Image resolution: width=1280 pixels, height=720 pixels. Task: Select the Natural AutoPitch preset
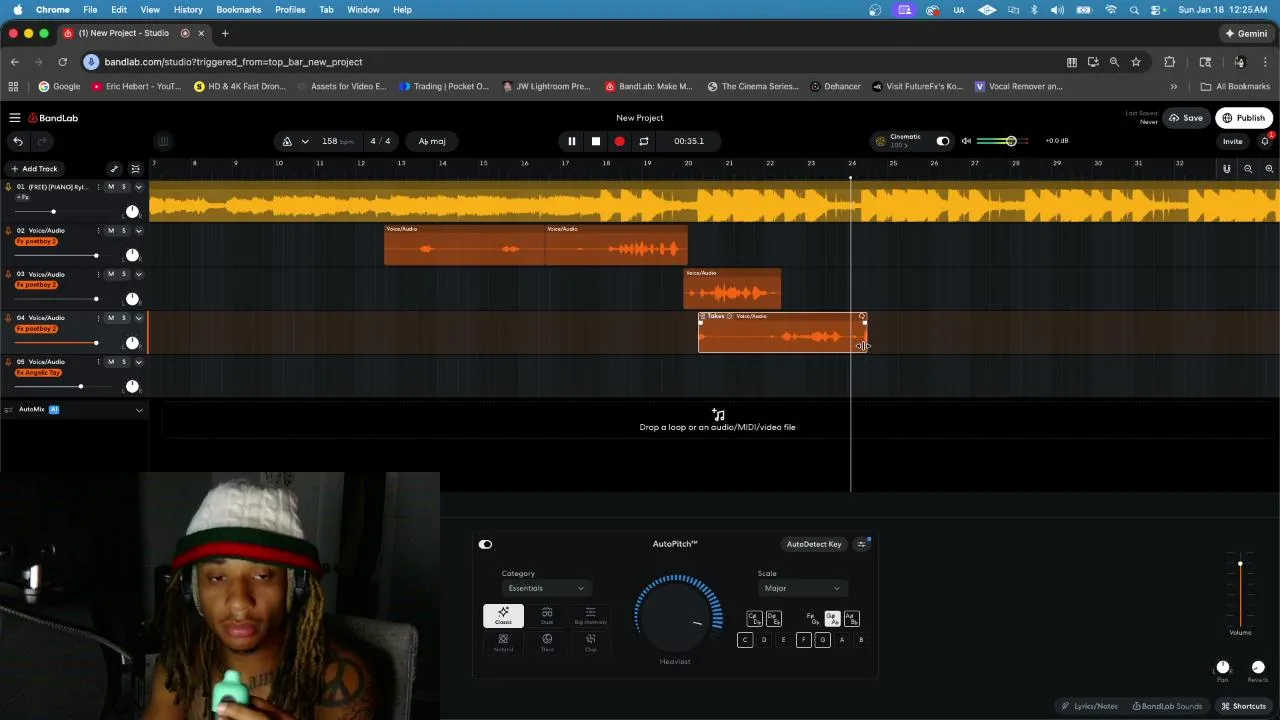click(503, 642)
